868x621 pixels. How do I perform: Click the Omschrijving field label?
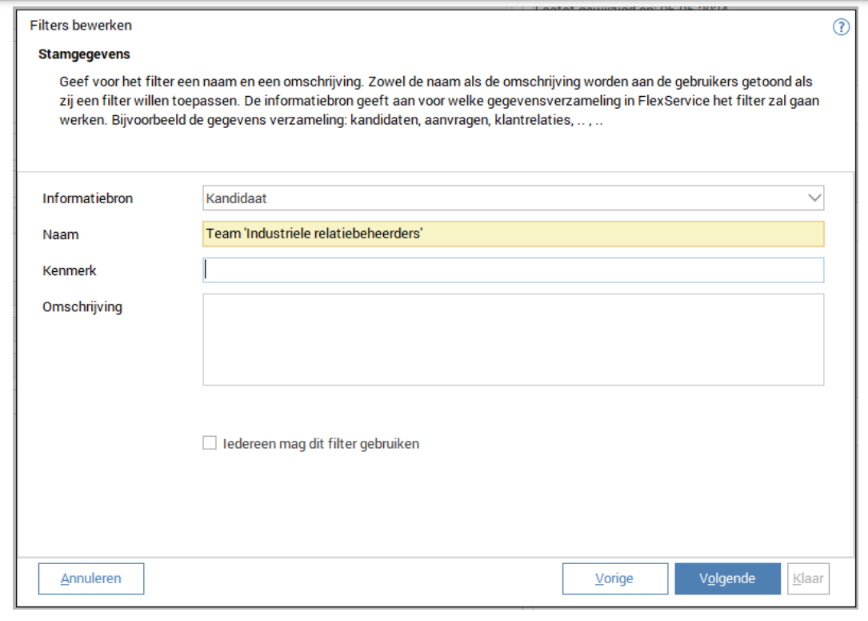click(x=82, y=307)
